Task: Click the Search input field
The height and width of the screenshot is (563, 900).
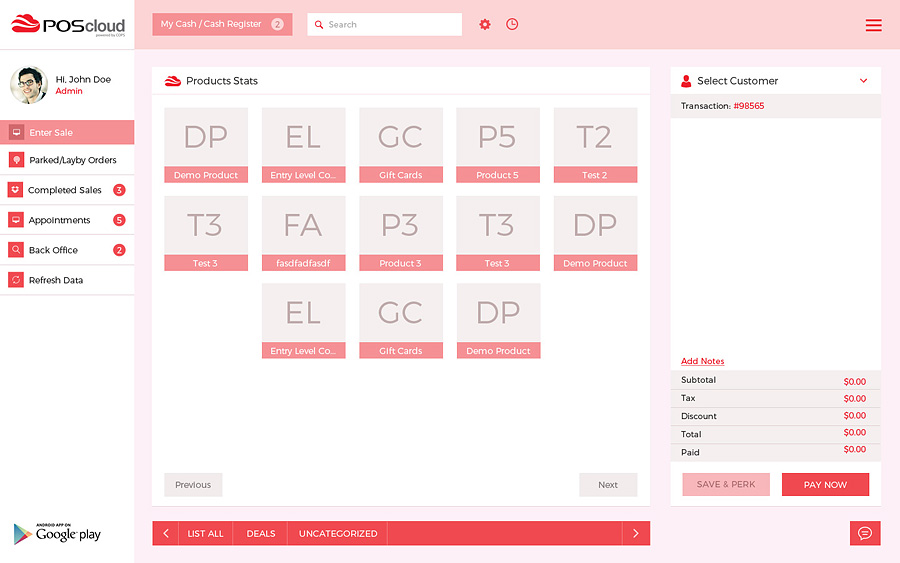Action: click(390, 24)
